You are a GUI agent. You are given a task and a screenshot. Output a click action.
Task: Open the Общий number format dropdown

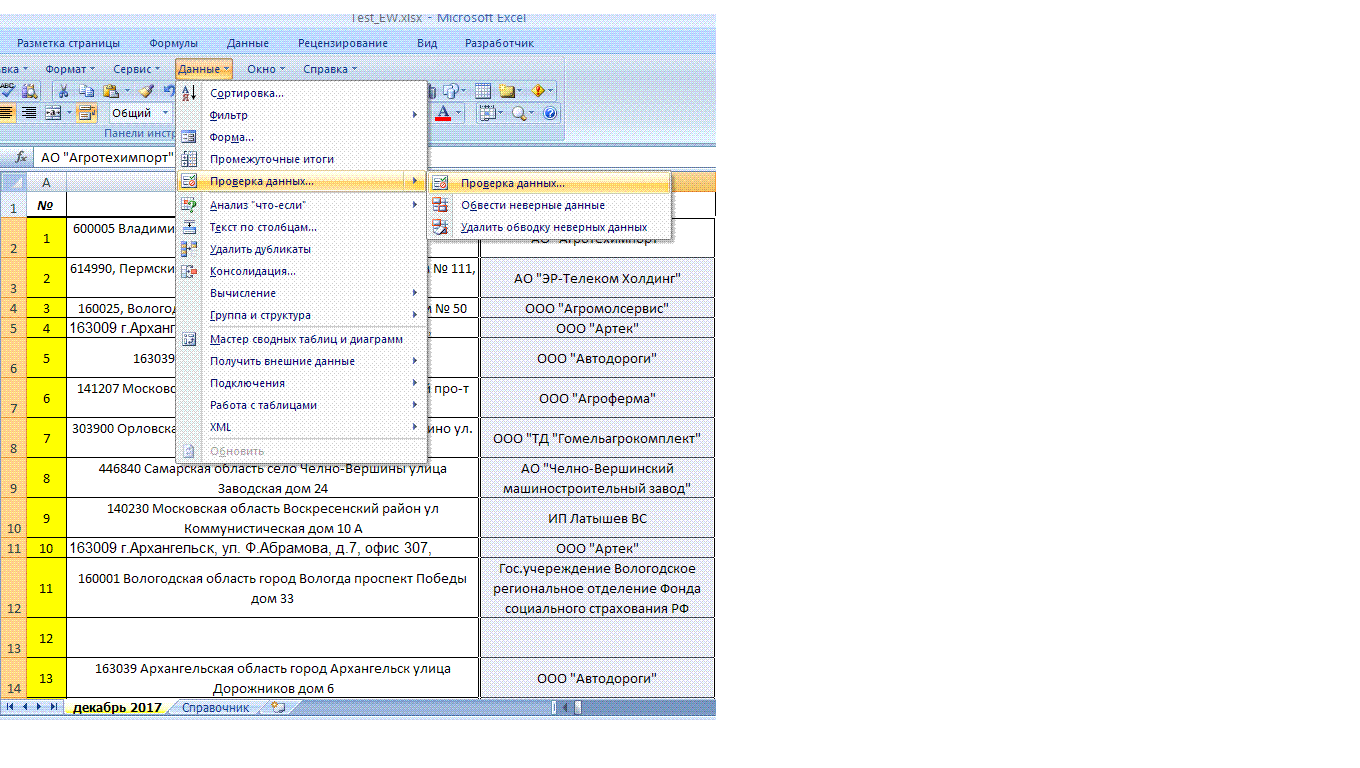(x=165, y=113)
